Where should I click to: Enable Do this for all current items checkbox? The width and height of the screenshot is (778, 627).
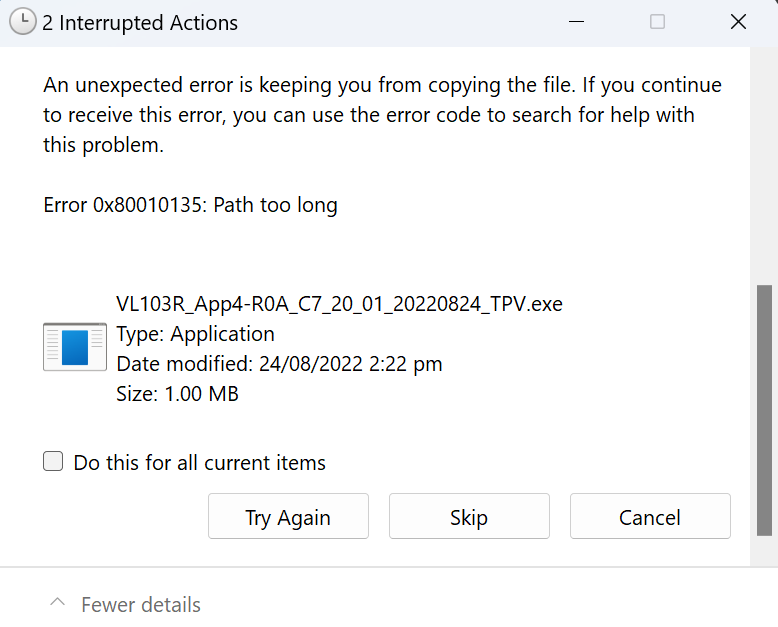pos(53,461)
